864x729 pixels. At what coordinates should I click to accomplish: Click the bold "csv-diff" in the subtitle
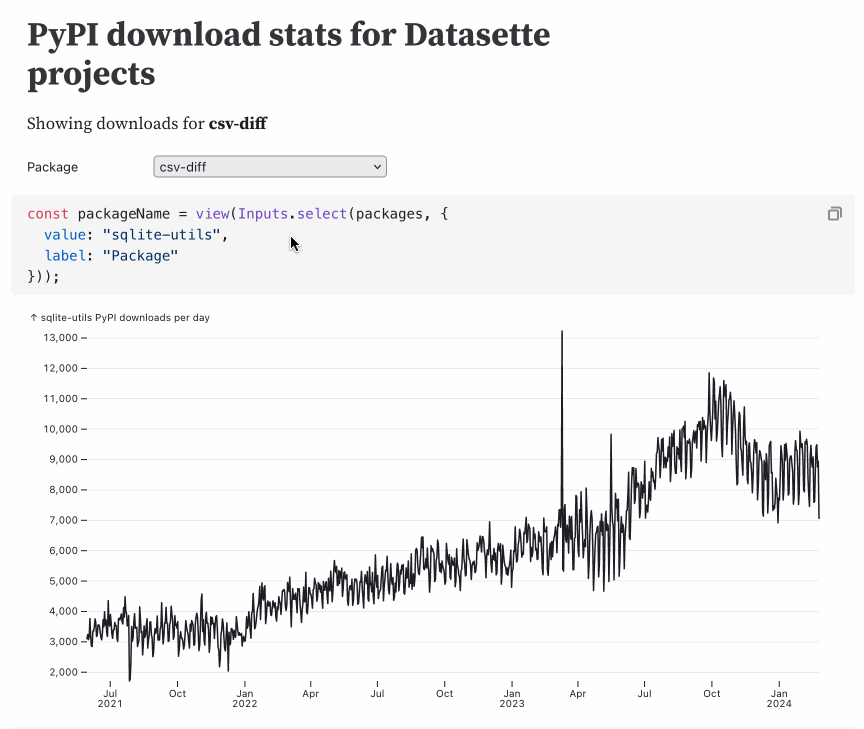237,123
